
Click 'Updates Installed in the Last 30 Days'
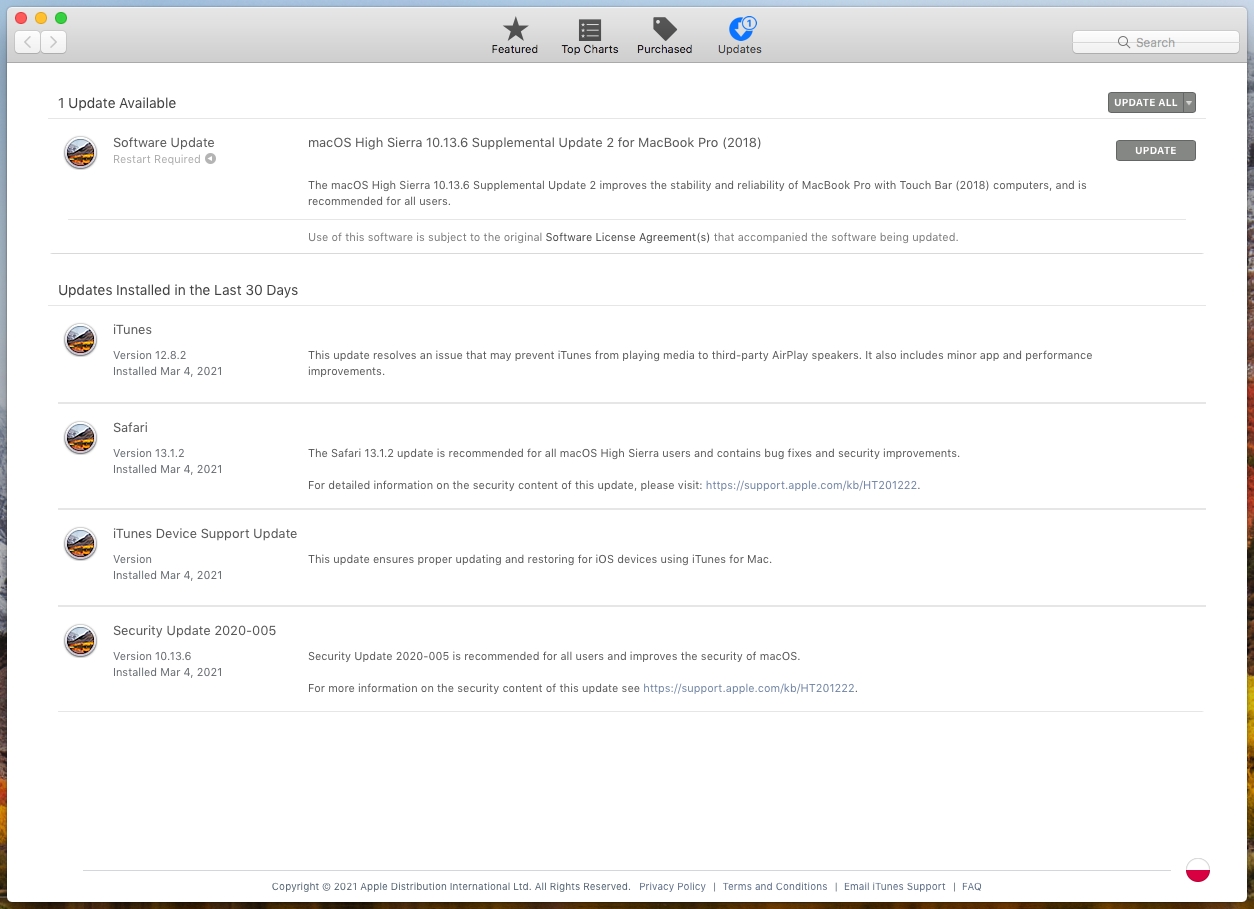(178, 290)
